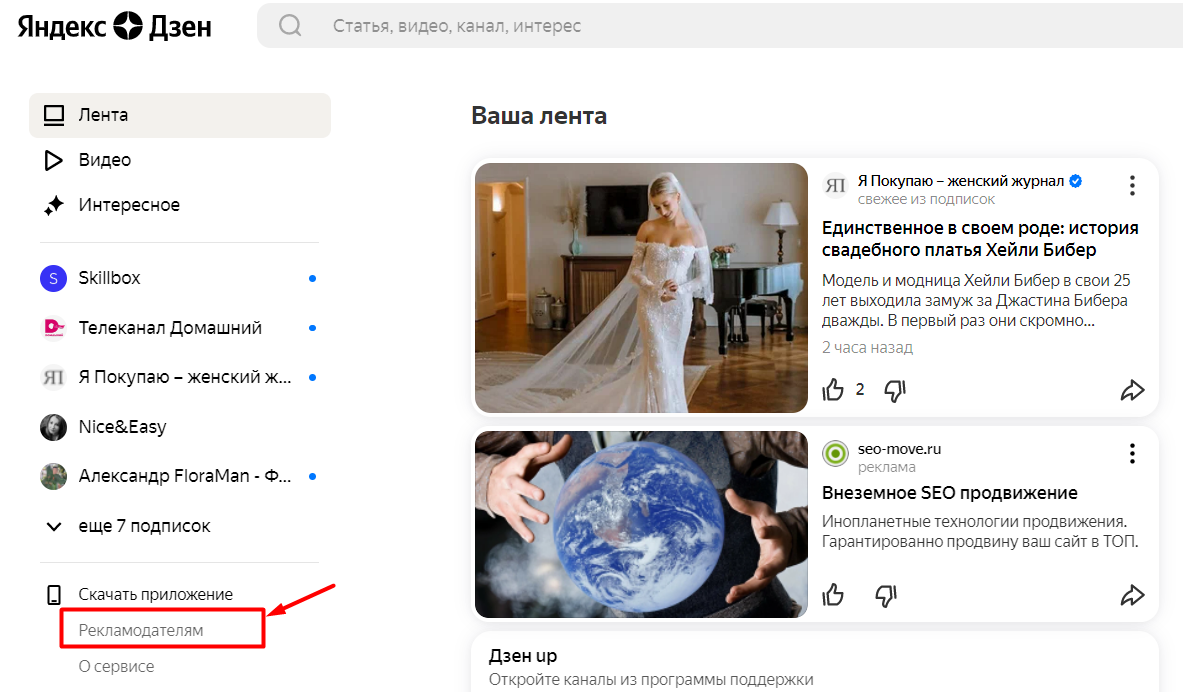Click Скачать приложение in sidebar

[155, 594]
